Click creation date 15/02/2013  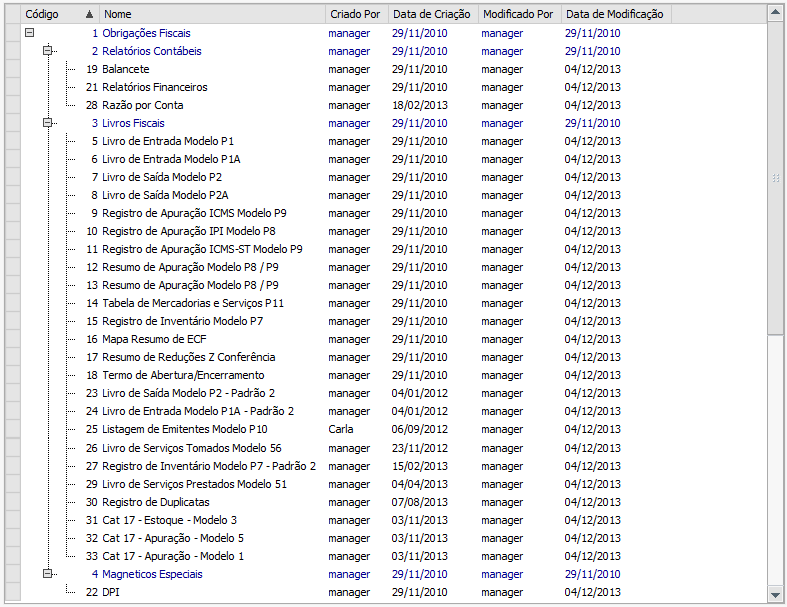420,466
